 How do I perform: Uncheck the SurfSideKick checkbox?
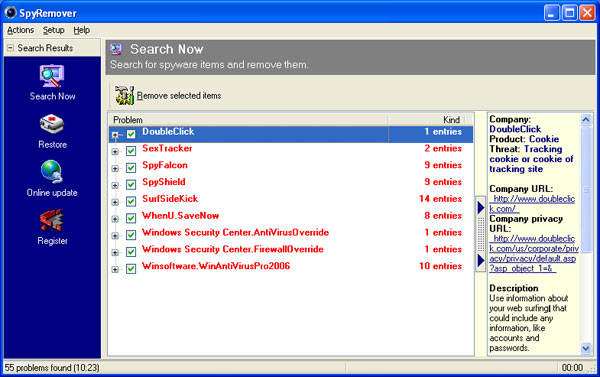pos(131,201)
